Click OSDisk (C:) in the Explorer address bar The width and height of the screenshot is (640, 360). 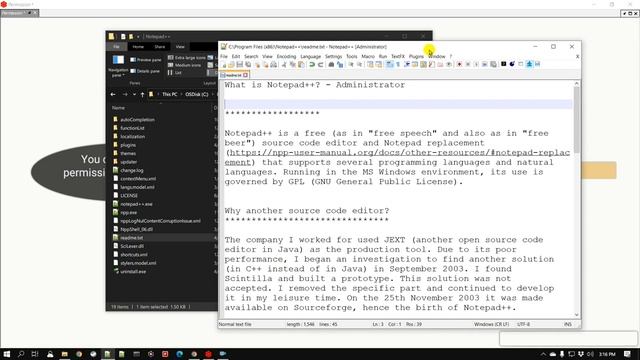tap(196, 94)
